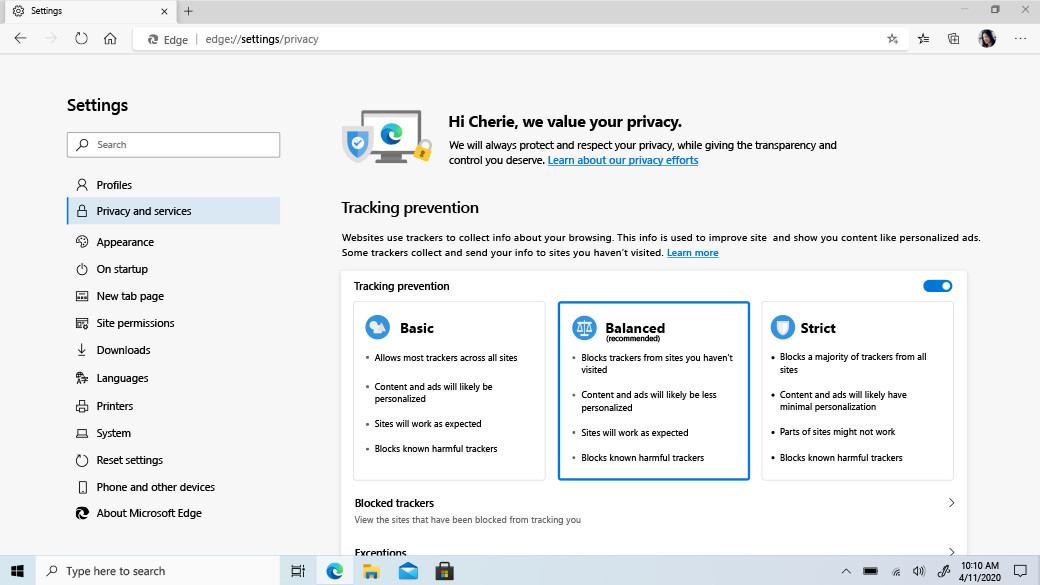Turn off the Tracking prevention toggle

point(937,286)
